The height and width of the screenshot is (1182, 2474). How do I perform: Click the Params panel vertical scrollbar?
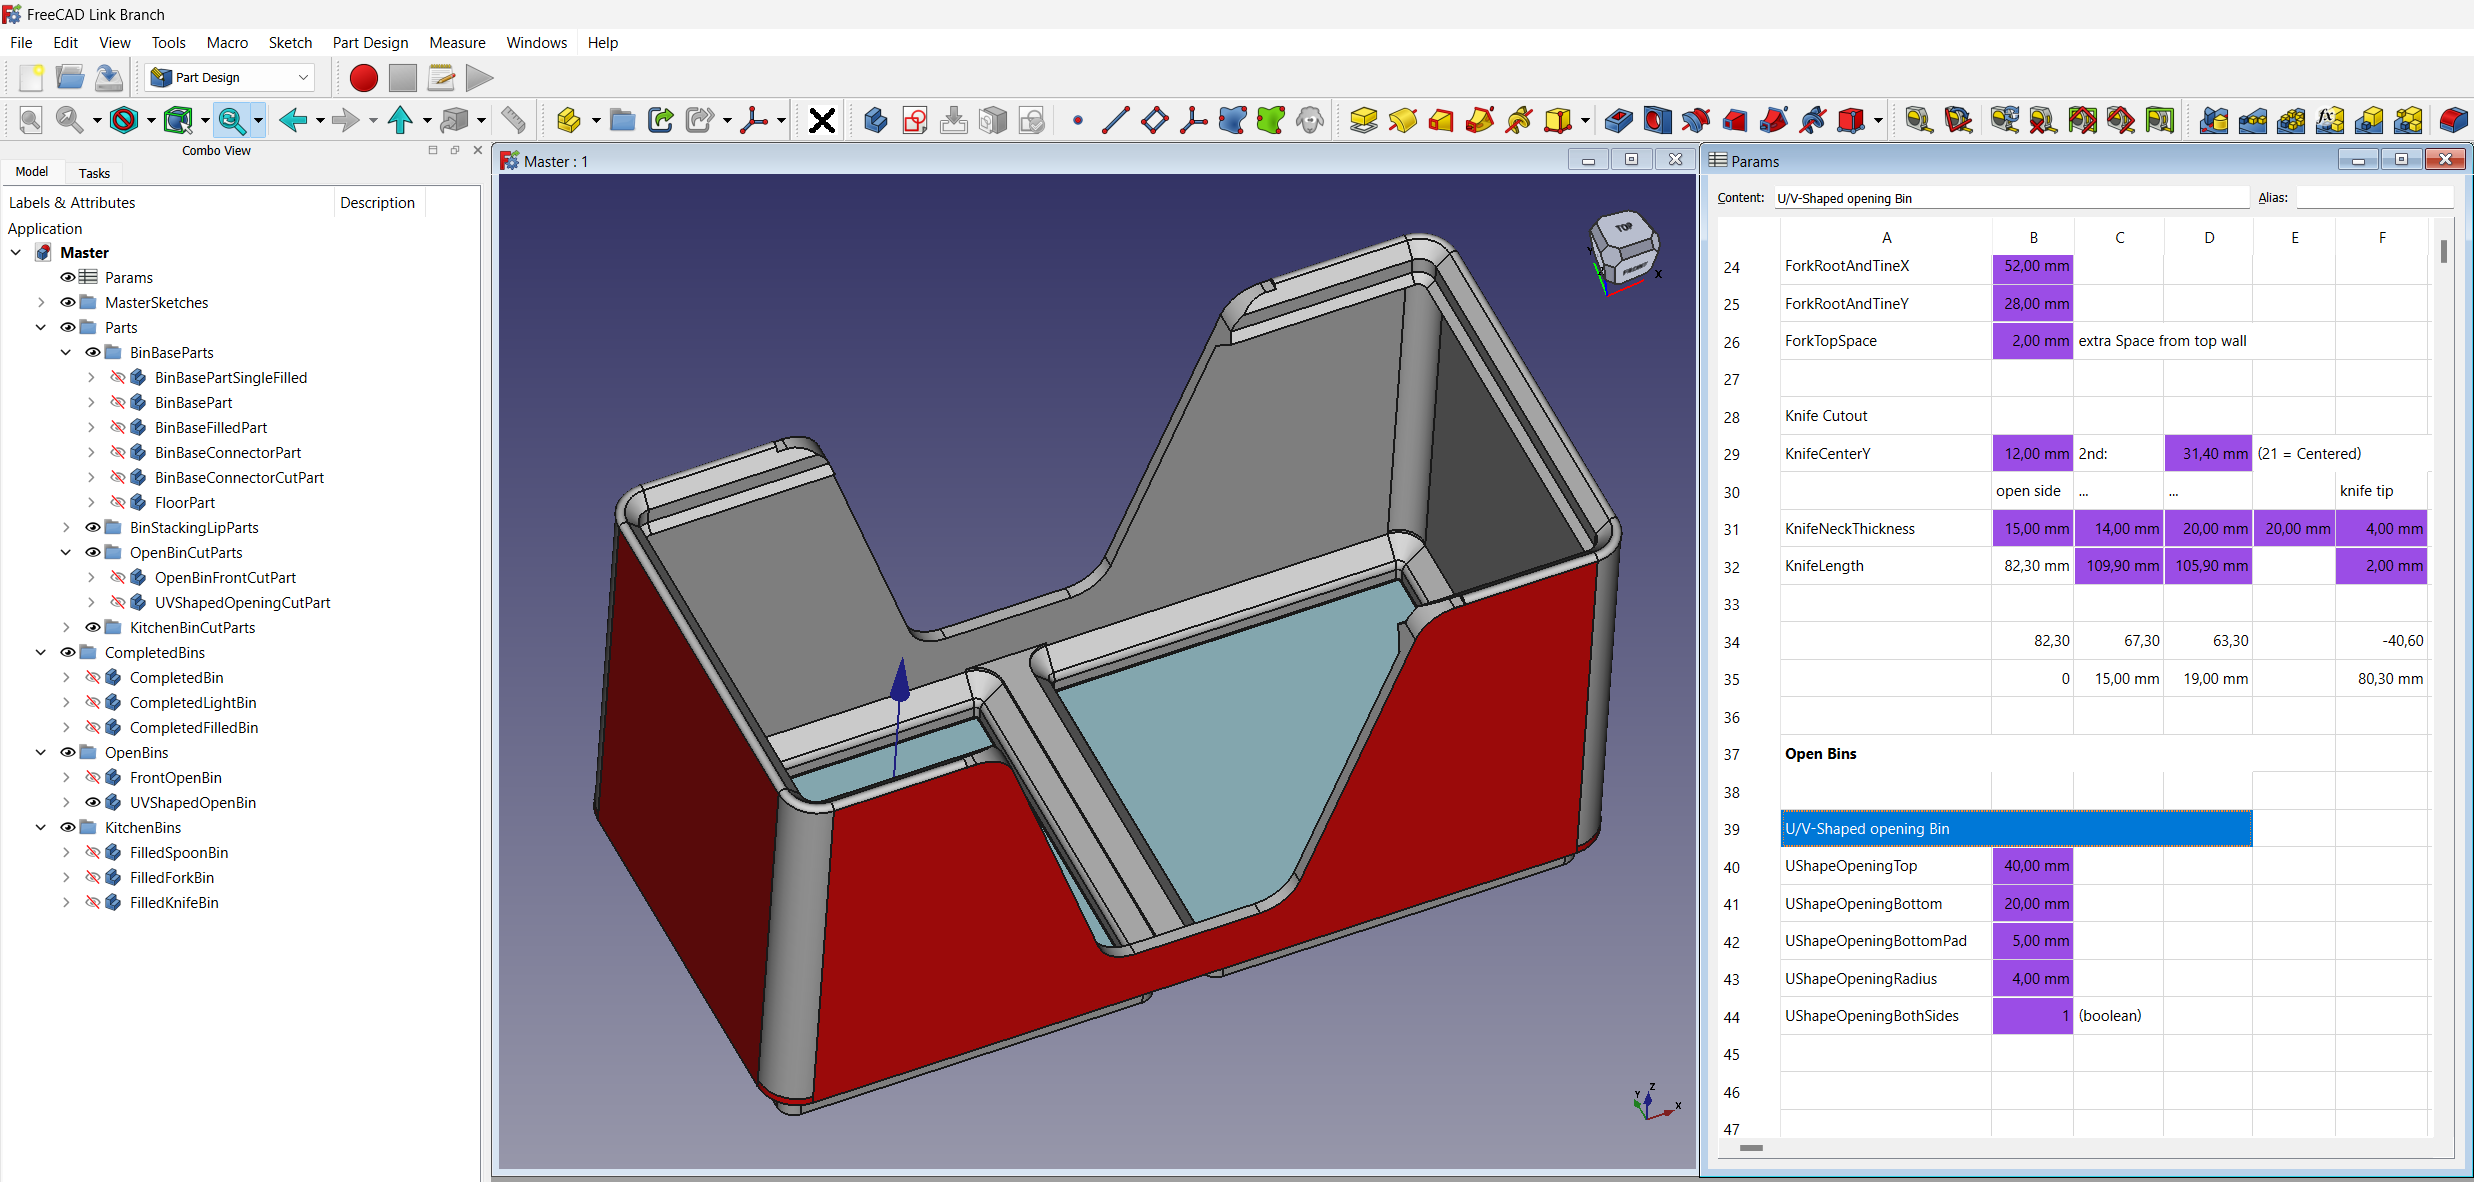2443,253
